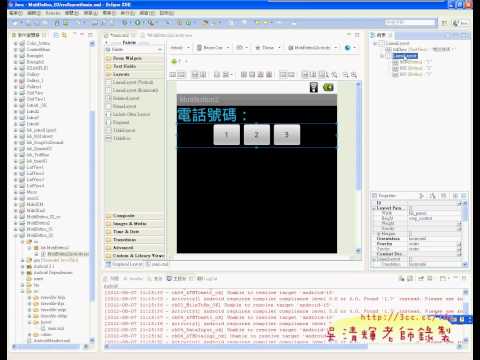Image resolution: width=480 pixels, height=360 pixels.
Task: Select main.xml under layout folder
Action: [53, 328]
